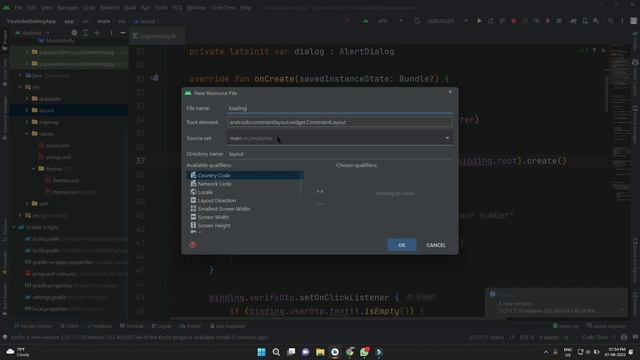
Task: Open the Logcat tool window
Action: (x=162, y=326)
